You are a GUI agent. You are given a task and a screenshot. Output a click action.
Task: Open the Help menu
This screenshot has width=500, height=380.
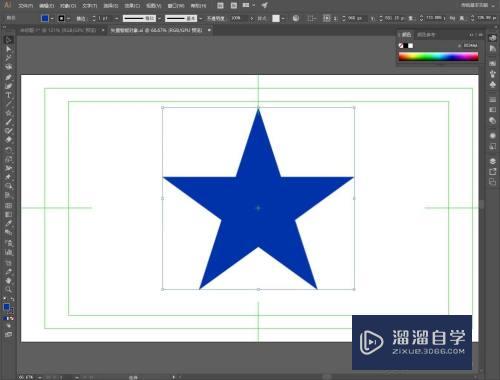tap(198, 6)
